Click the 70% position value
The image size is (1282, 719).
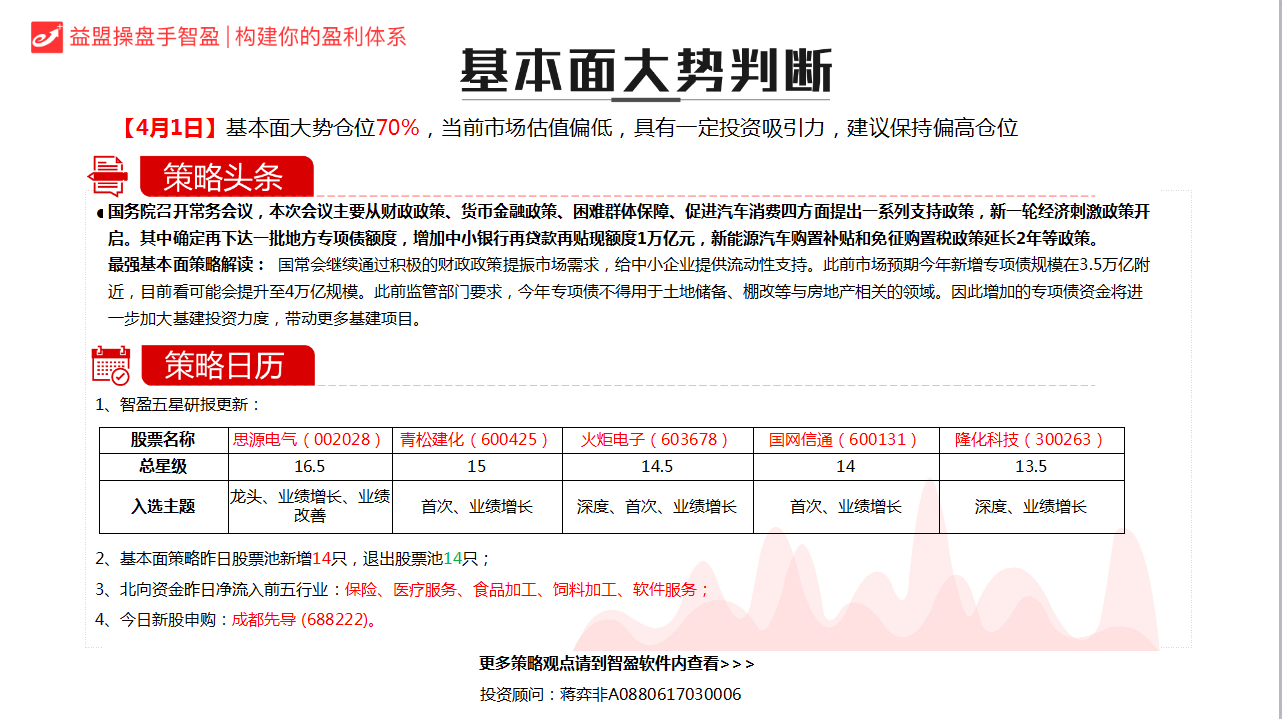tap(397, 128)
